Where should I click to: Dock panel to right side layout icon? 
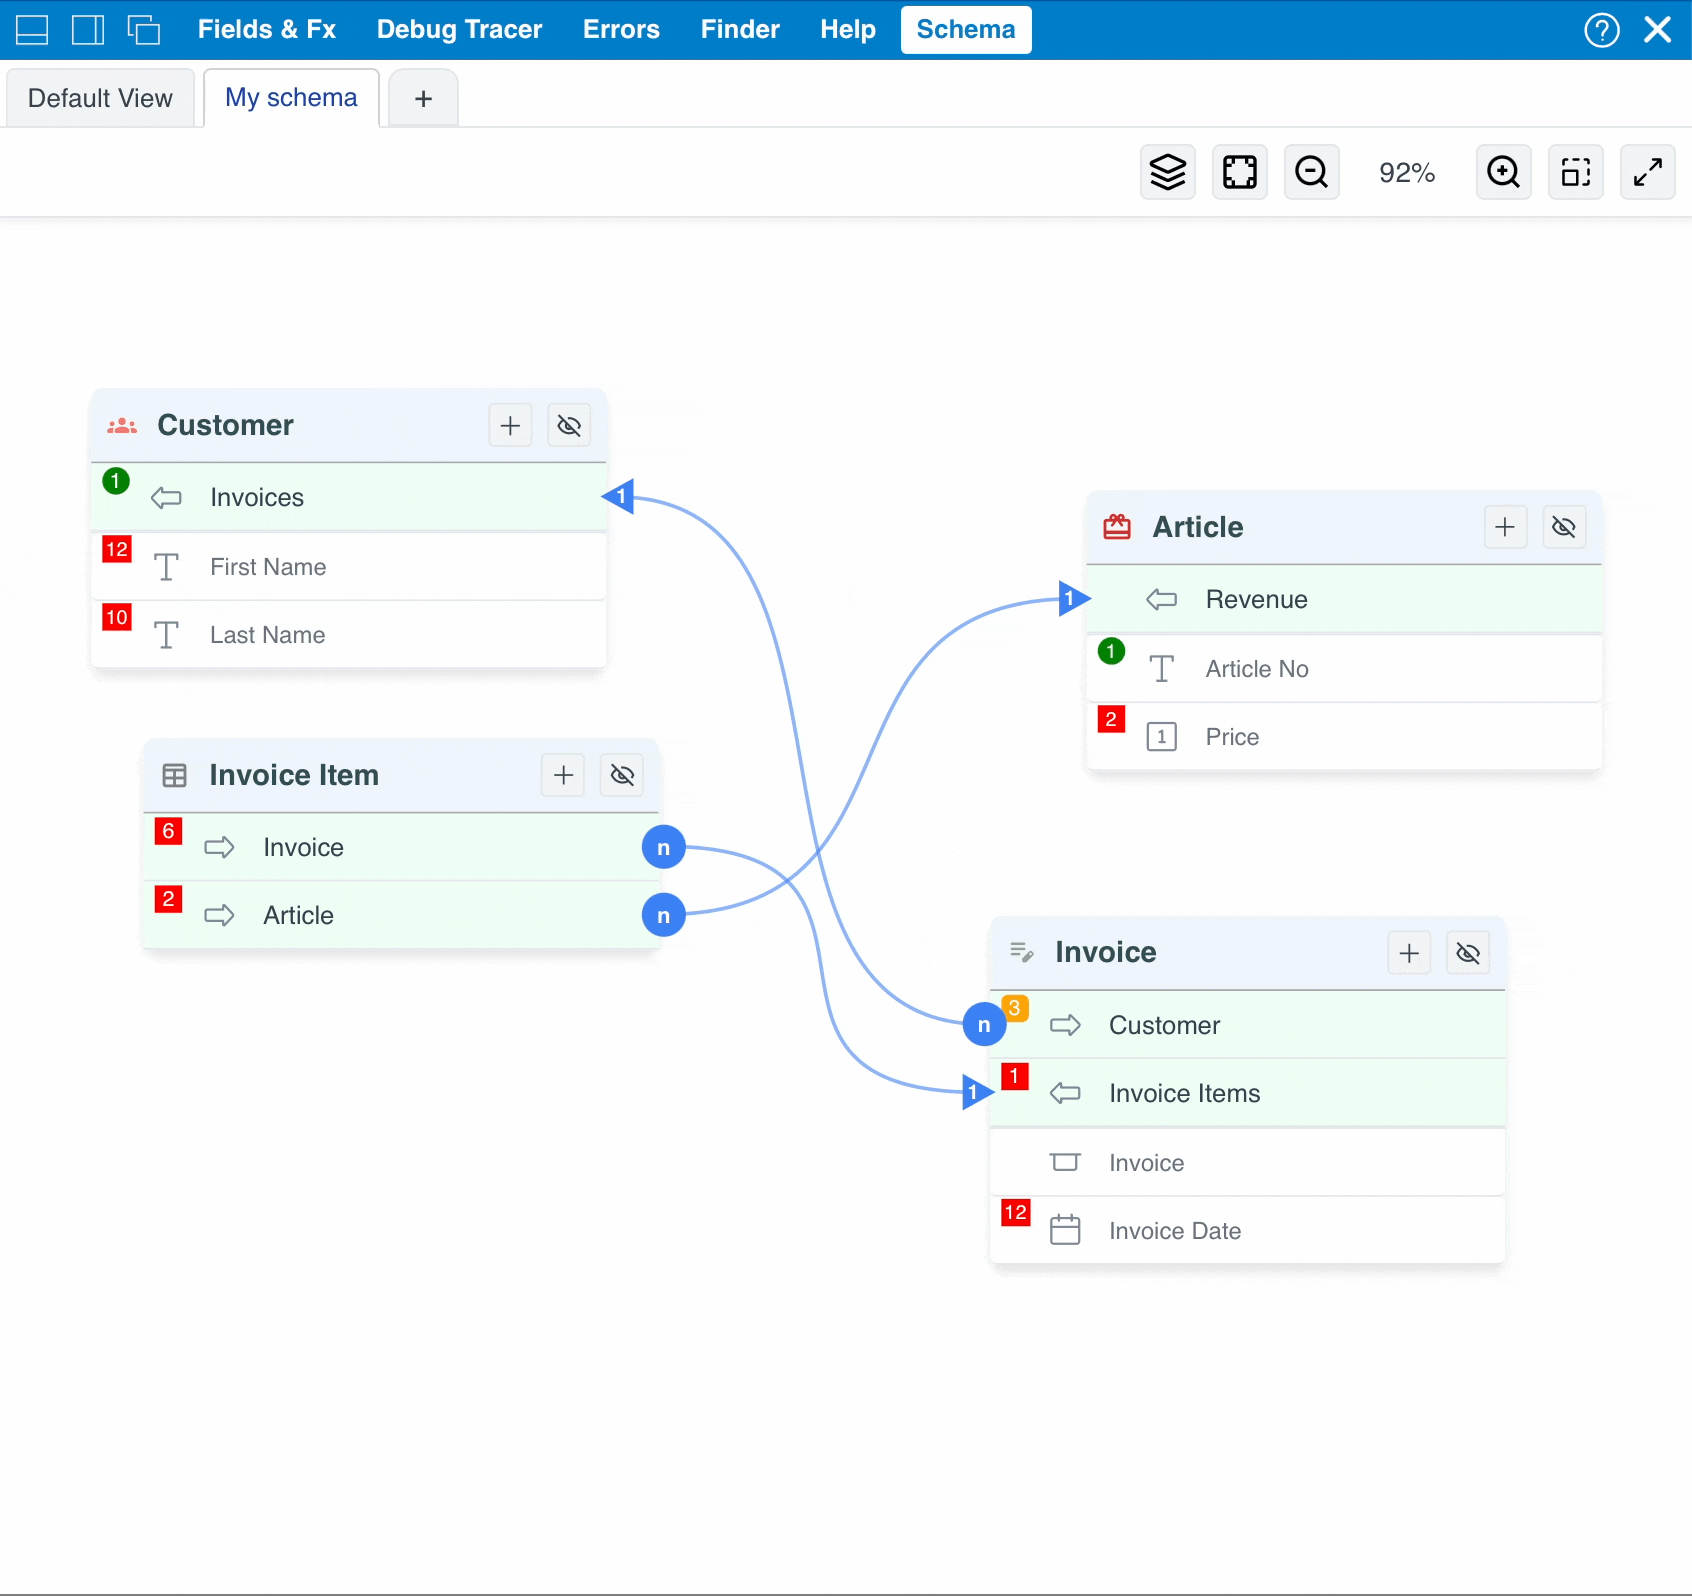pos(88,30)
